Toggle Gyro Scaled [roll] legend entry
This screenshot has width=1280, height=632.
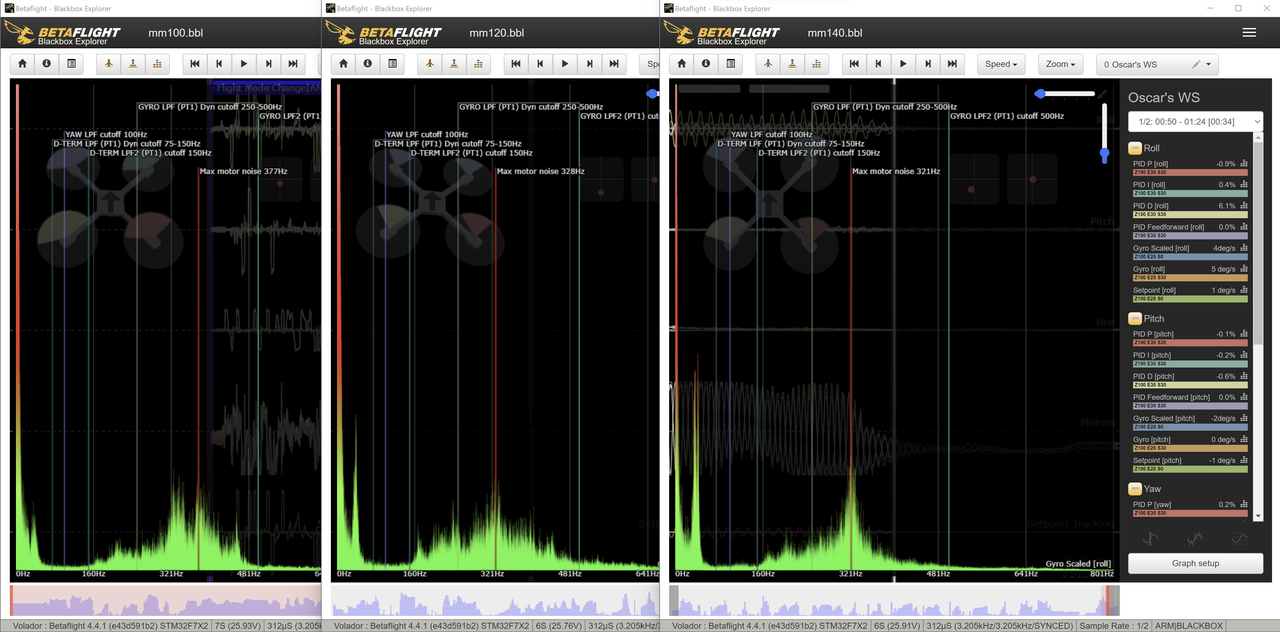(1190, 252)
